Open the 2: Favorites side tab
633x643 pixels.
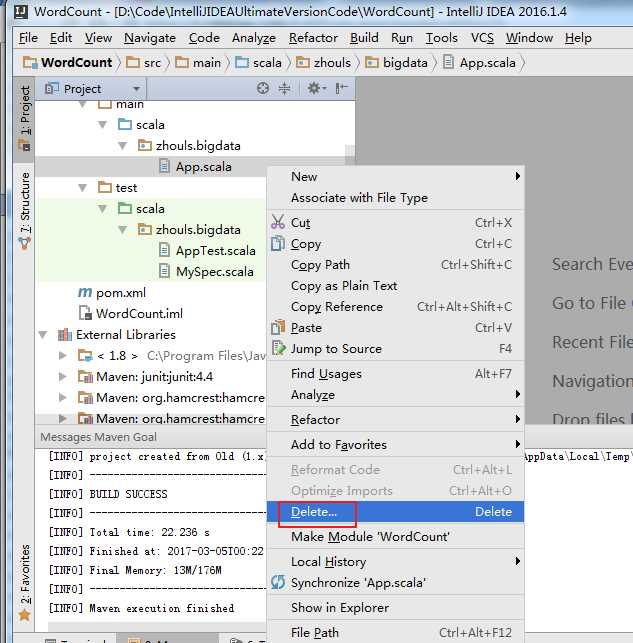click(24, 581)
